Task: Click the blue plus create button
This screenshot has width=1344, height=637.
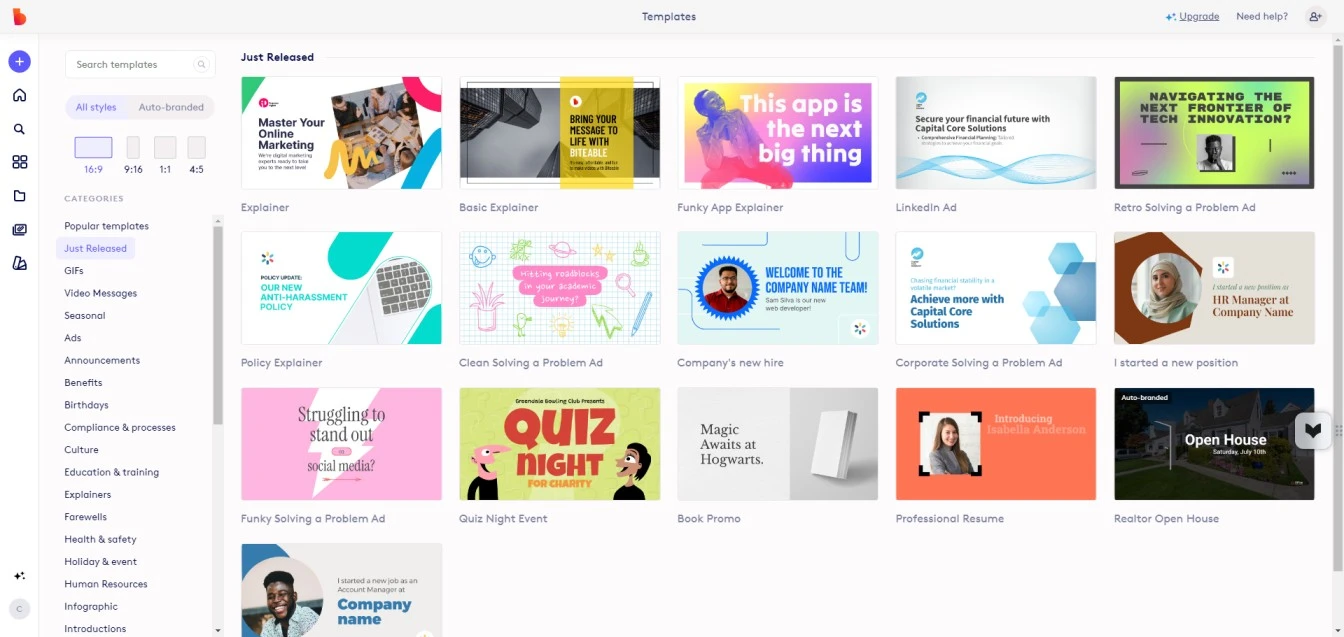Action: point(19,62)
